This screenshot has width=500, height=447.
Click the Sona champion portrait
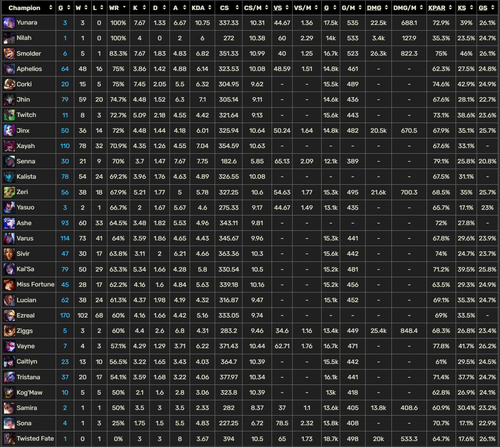pos(9,423)
